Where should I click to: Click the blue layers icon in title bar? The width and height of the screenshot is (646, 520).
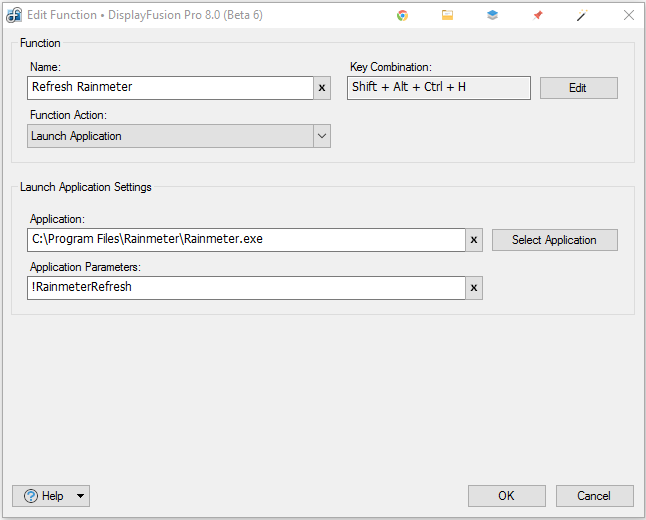click(492, 15)
